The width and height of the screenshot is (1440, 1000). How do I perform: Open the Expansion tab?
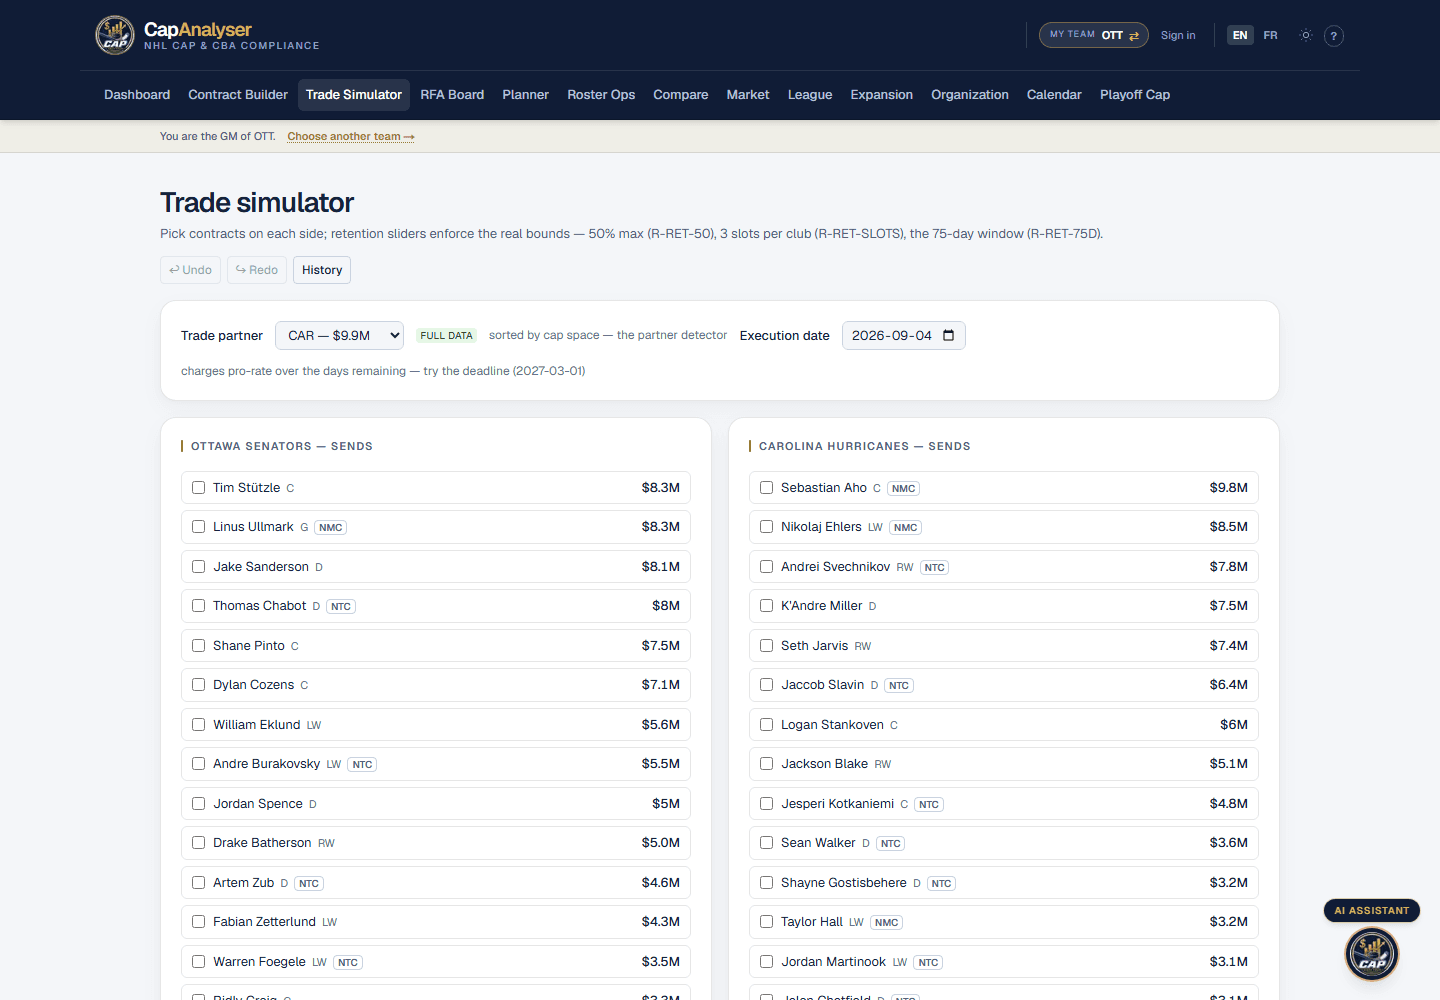pos(881,95)
